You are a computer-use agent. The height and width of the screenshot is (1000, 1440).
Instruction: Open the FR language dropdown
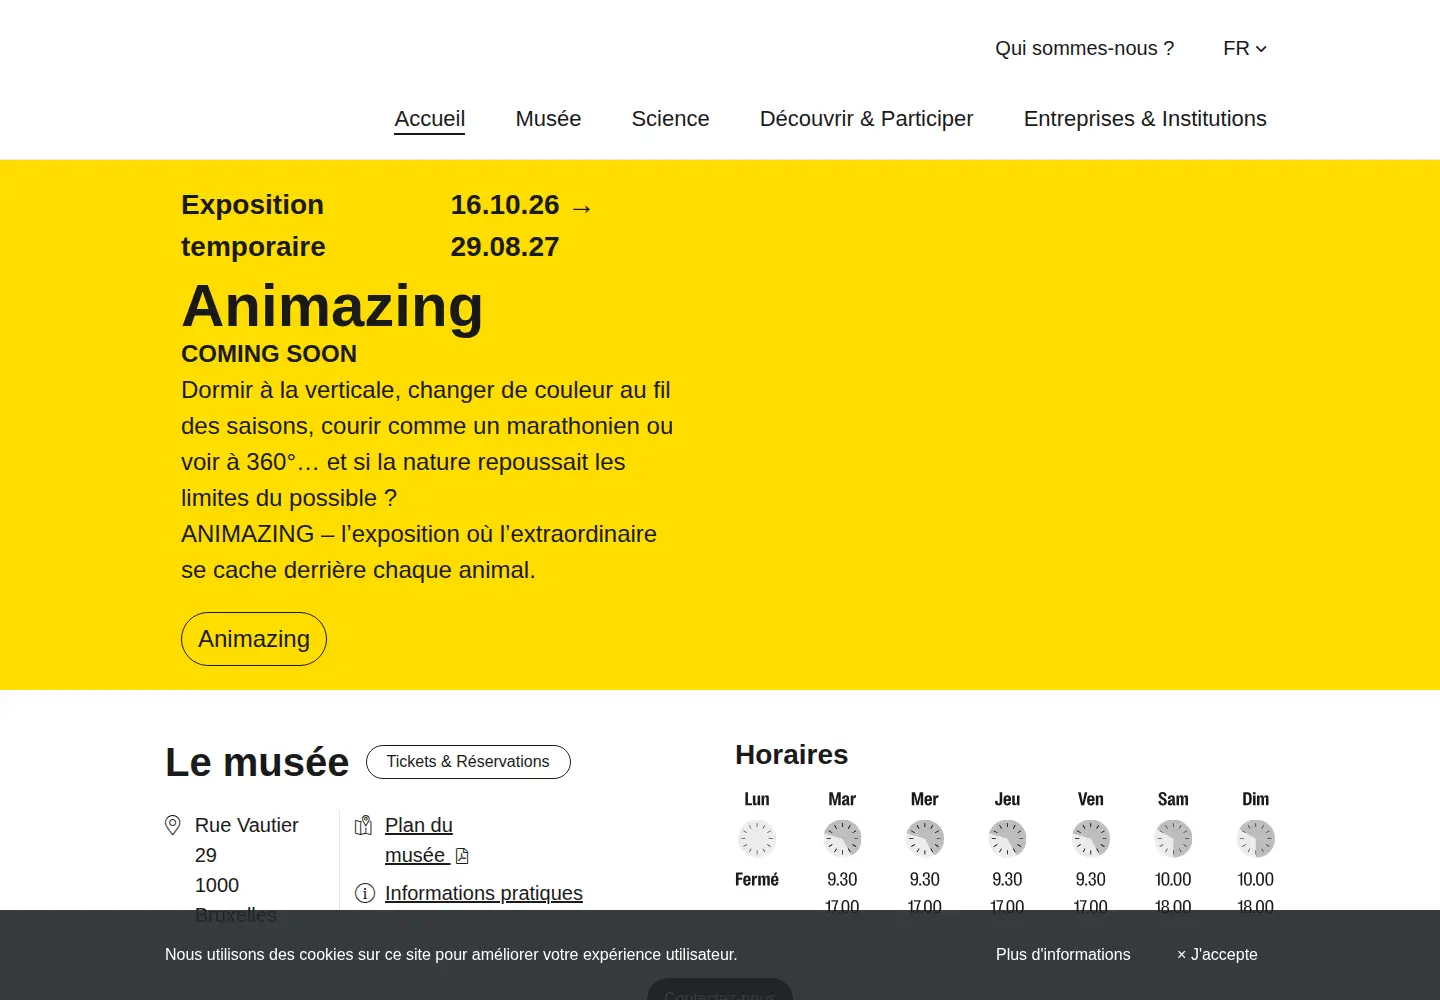coord(1245,48)
